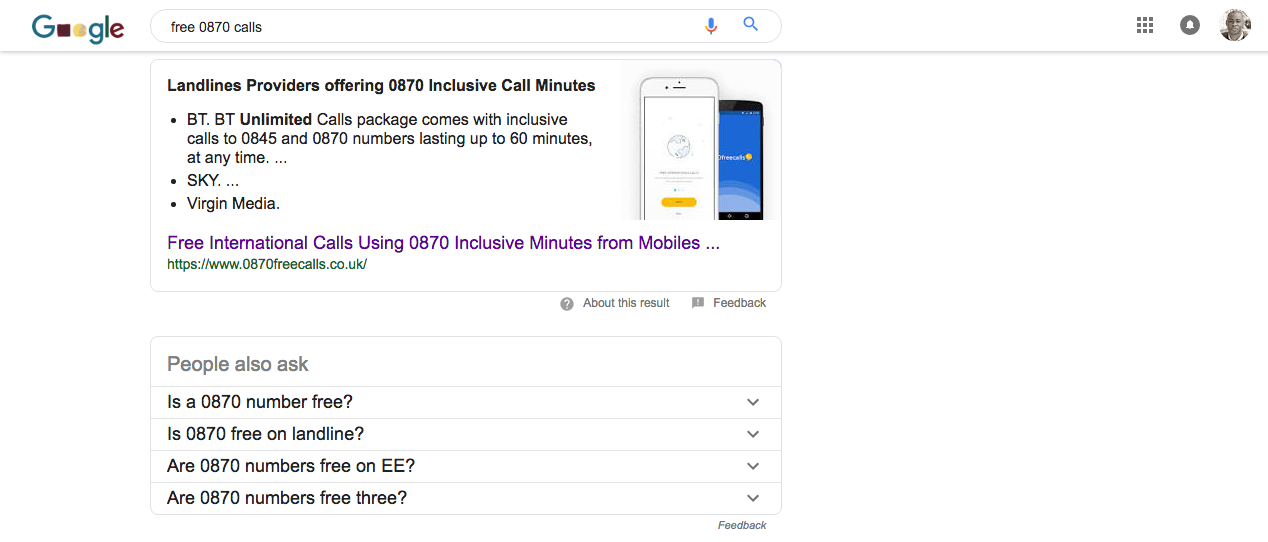
Task: Click Feedback below People also ask
Action: (742, 525)
